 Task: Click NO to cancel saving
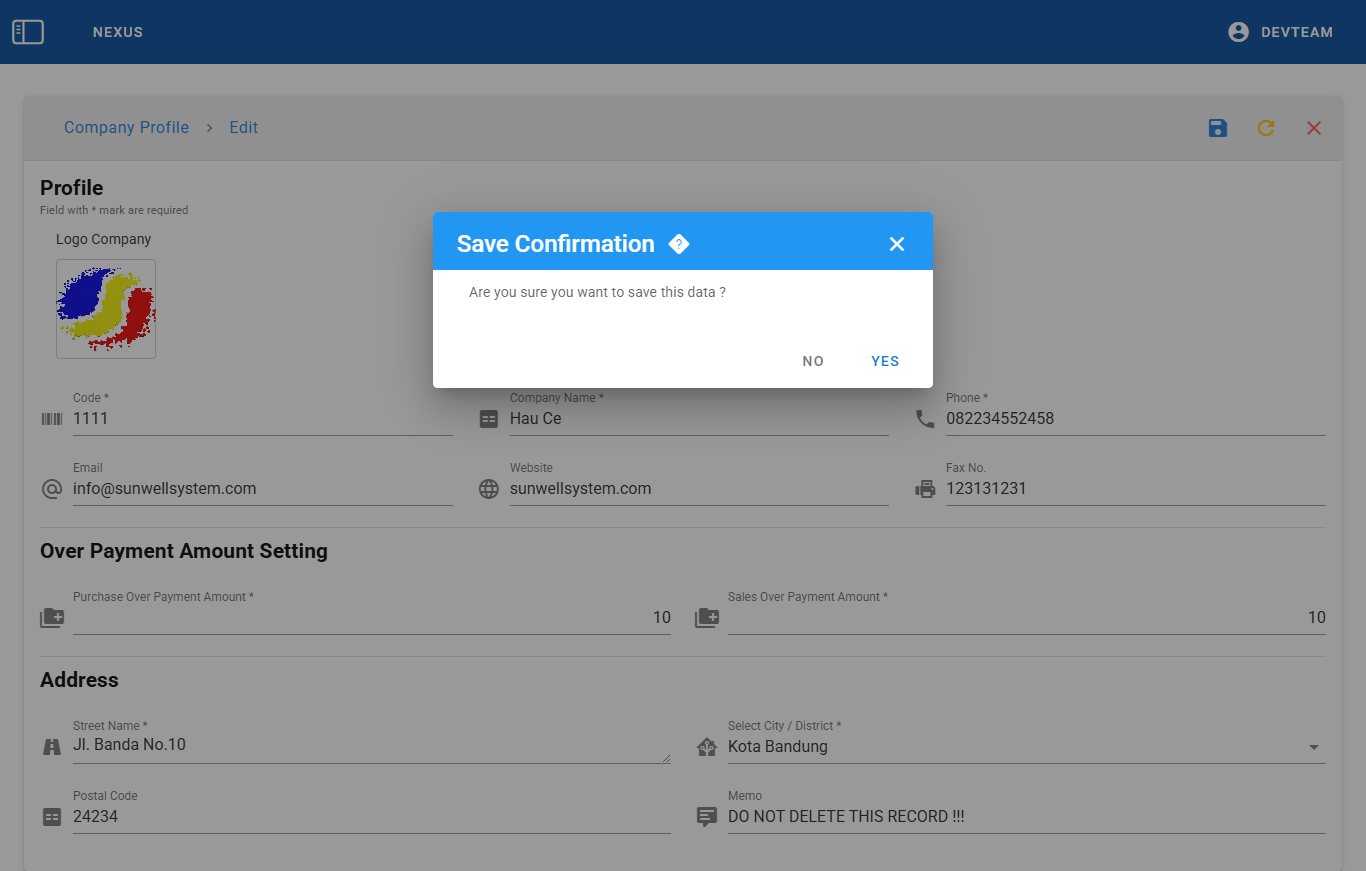[x=813, y=361]
